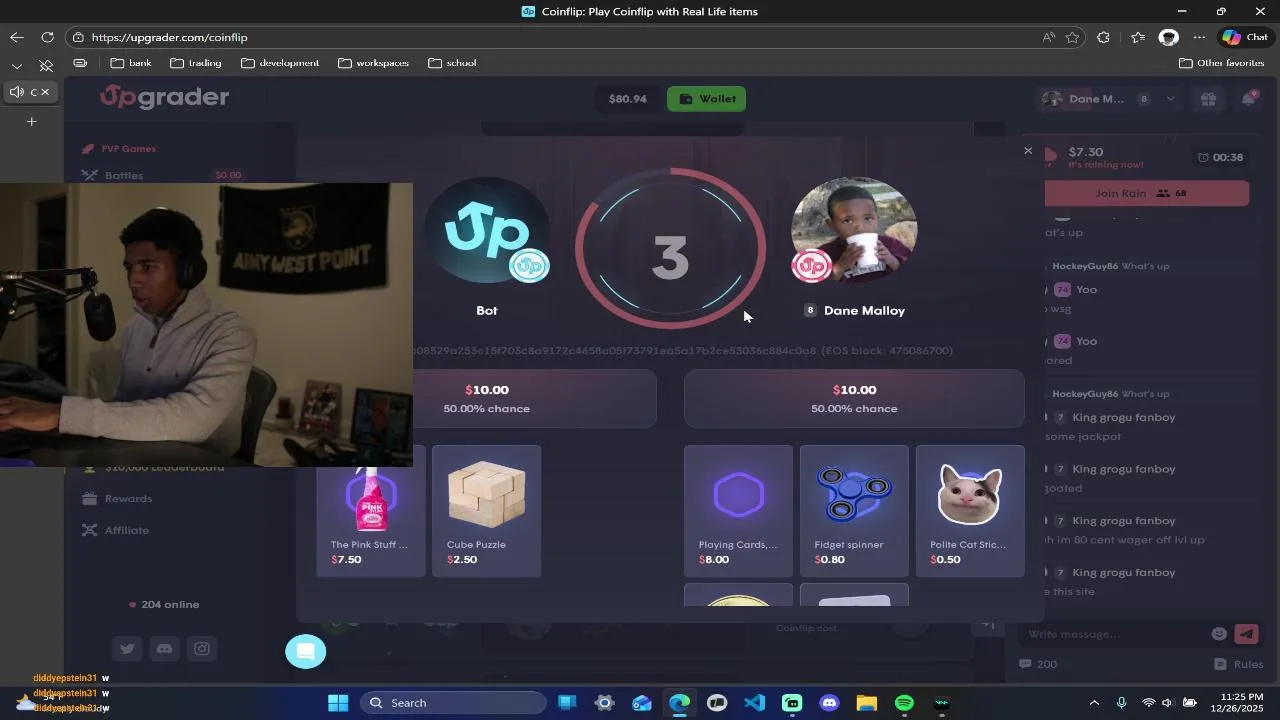Viewport: 1280px width, 720px height.
Task: Open the browser settings and more menu
Action: pos(1199,37)
